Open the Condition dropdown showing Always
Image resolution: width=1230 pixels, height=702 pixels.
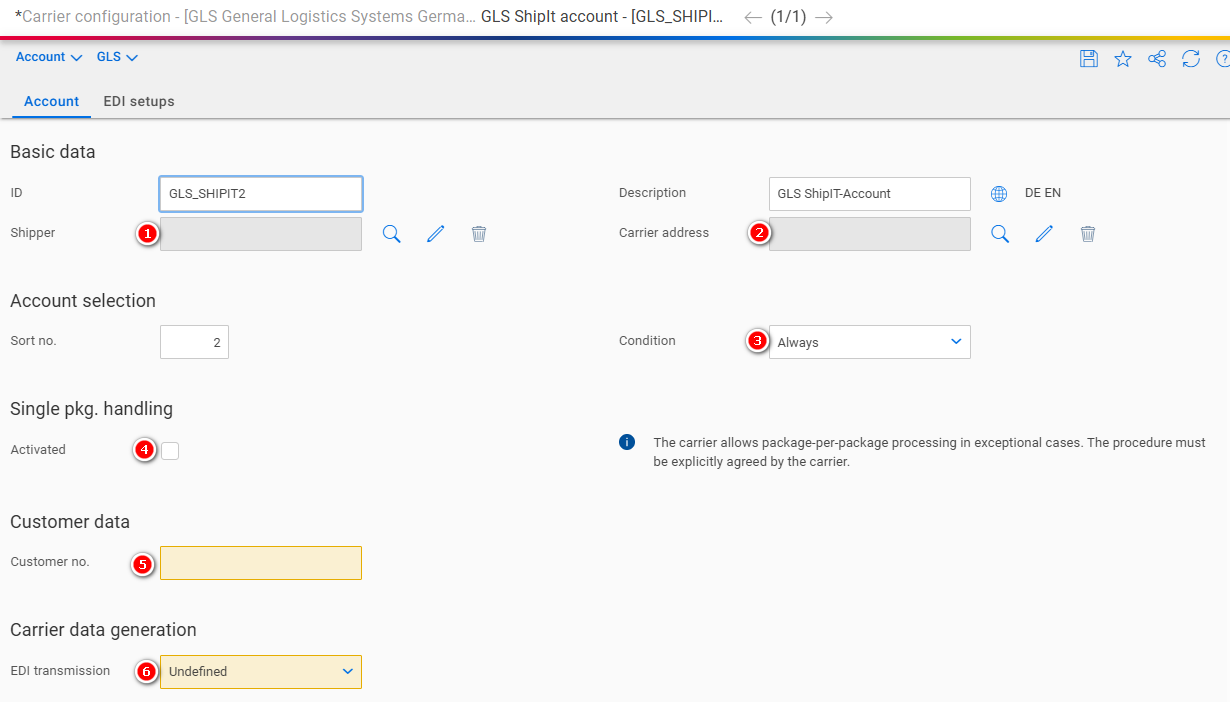point(870,342)
